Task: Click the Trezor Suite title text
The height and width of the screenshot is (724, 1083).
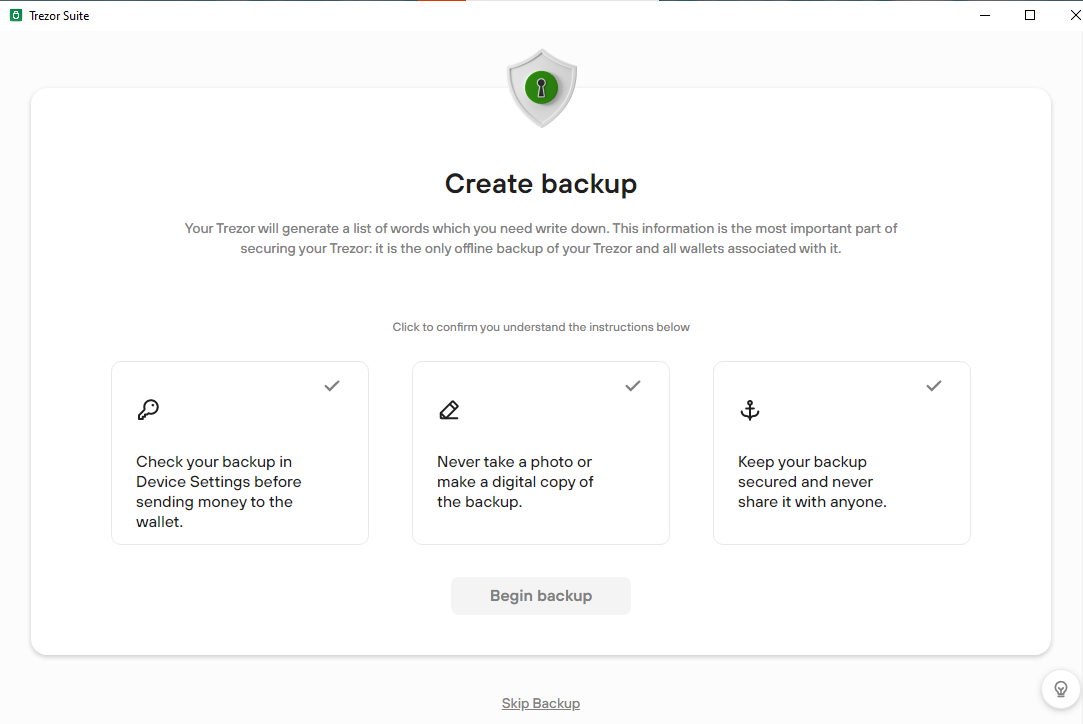Action: [x=59, y=16]
